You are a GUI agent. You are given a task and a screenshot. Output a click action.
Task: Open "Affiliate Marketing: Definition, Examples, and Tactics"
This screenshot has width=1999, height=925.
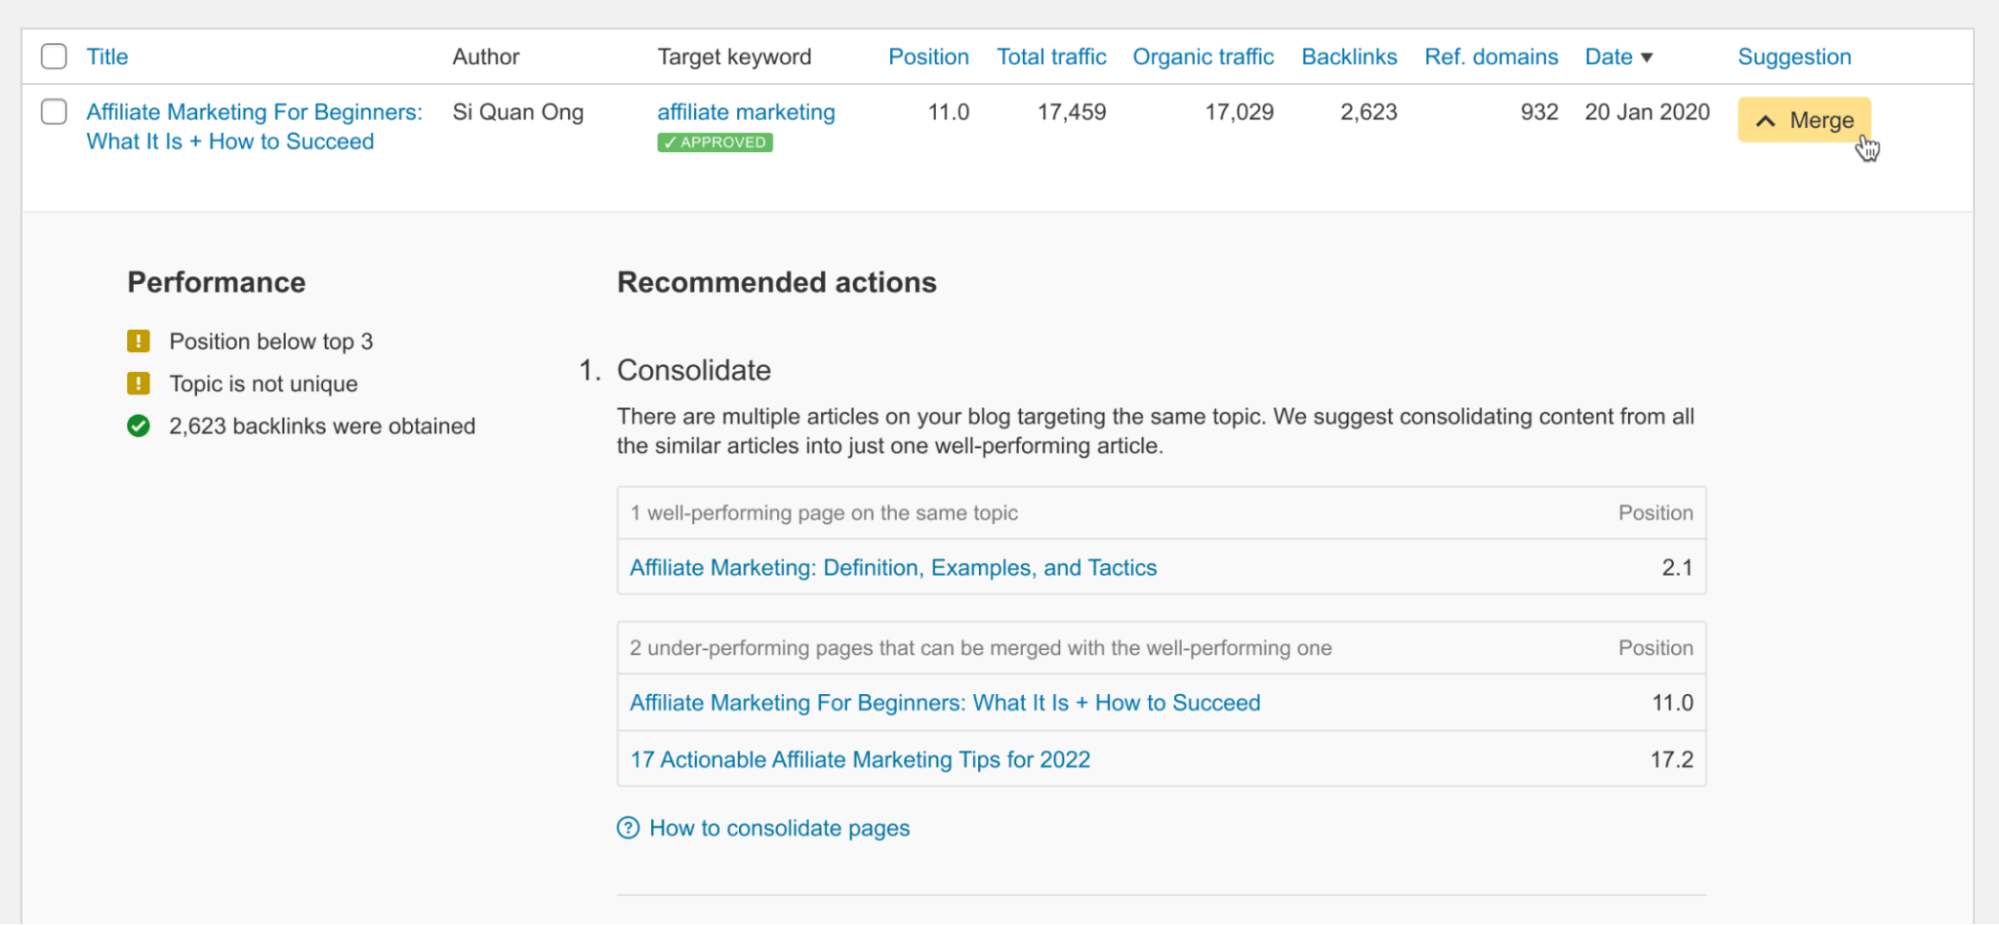pos(892,567)
